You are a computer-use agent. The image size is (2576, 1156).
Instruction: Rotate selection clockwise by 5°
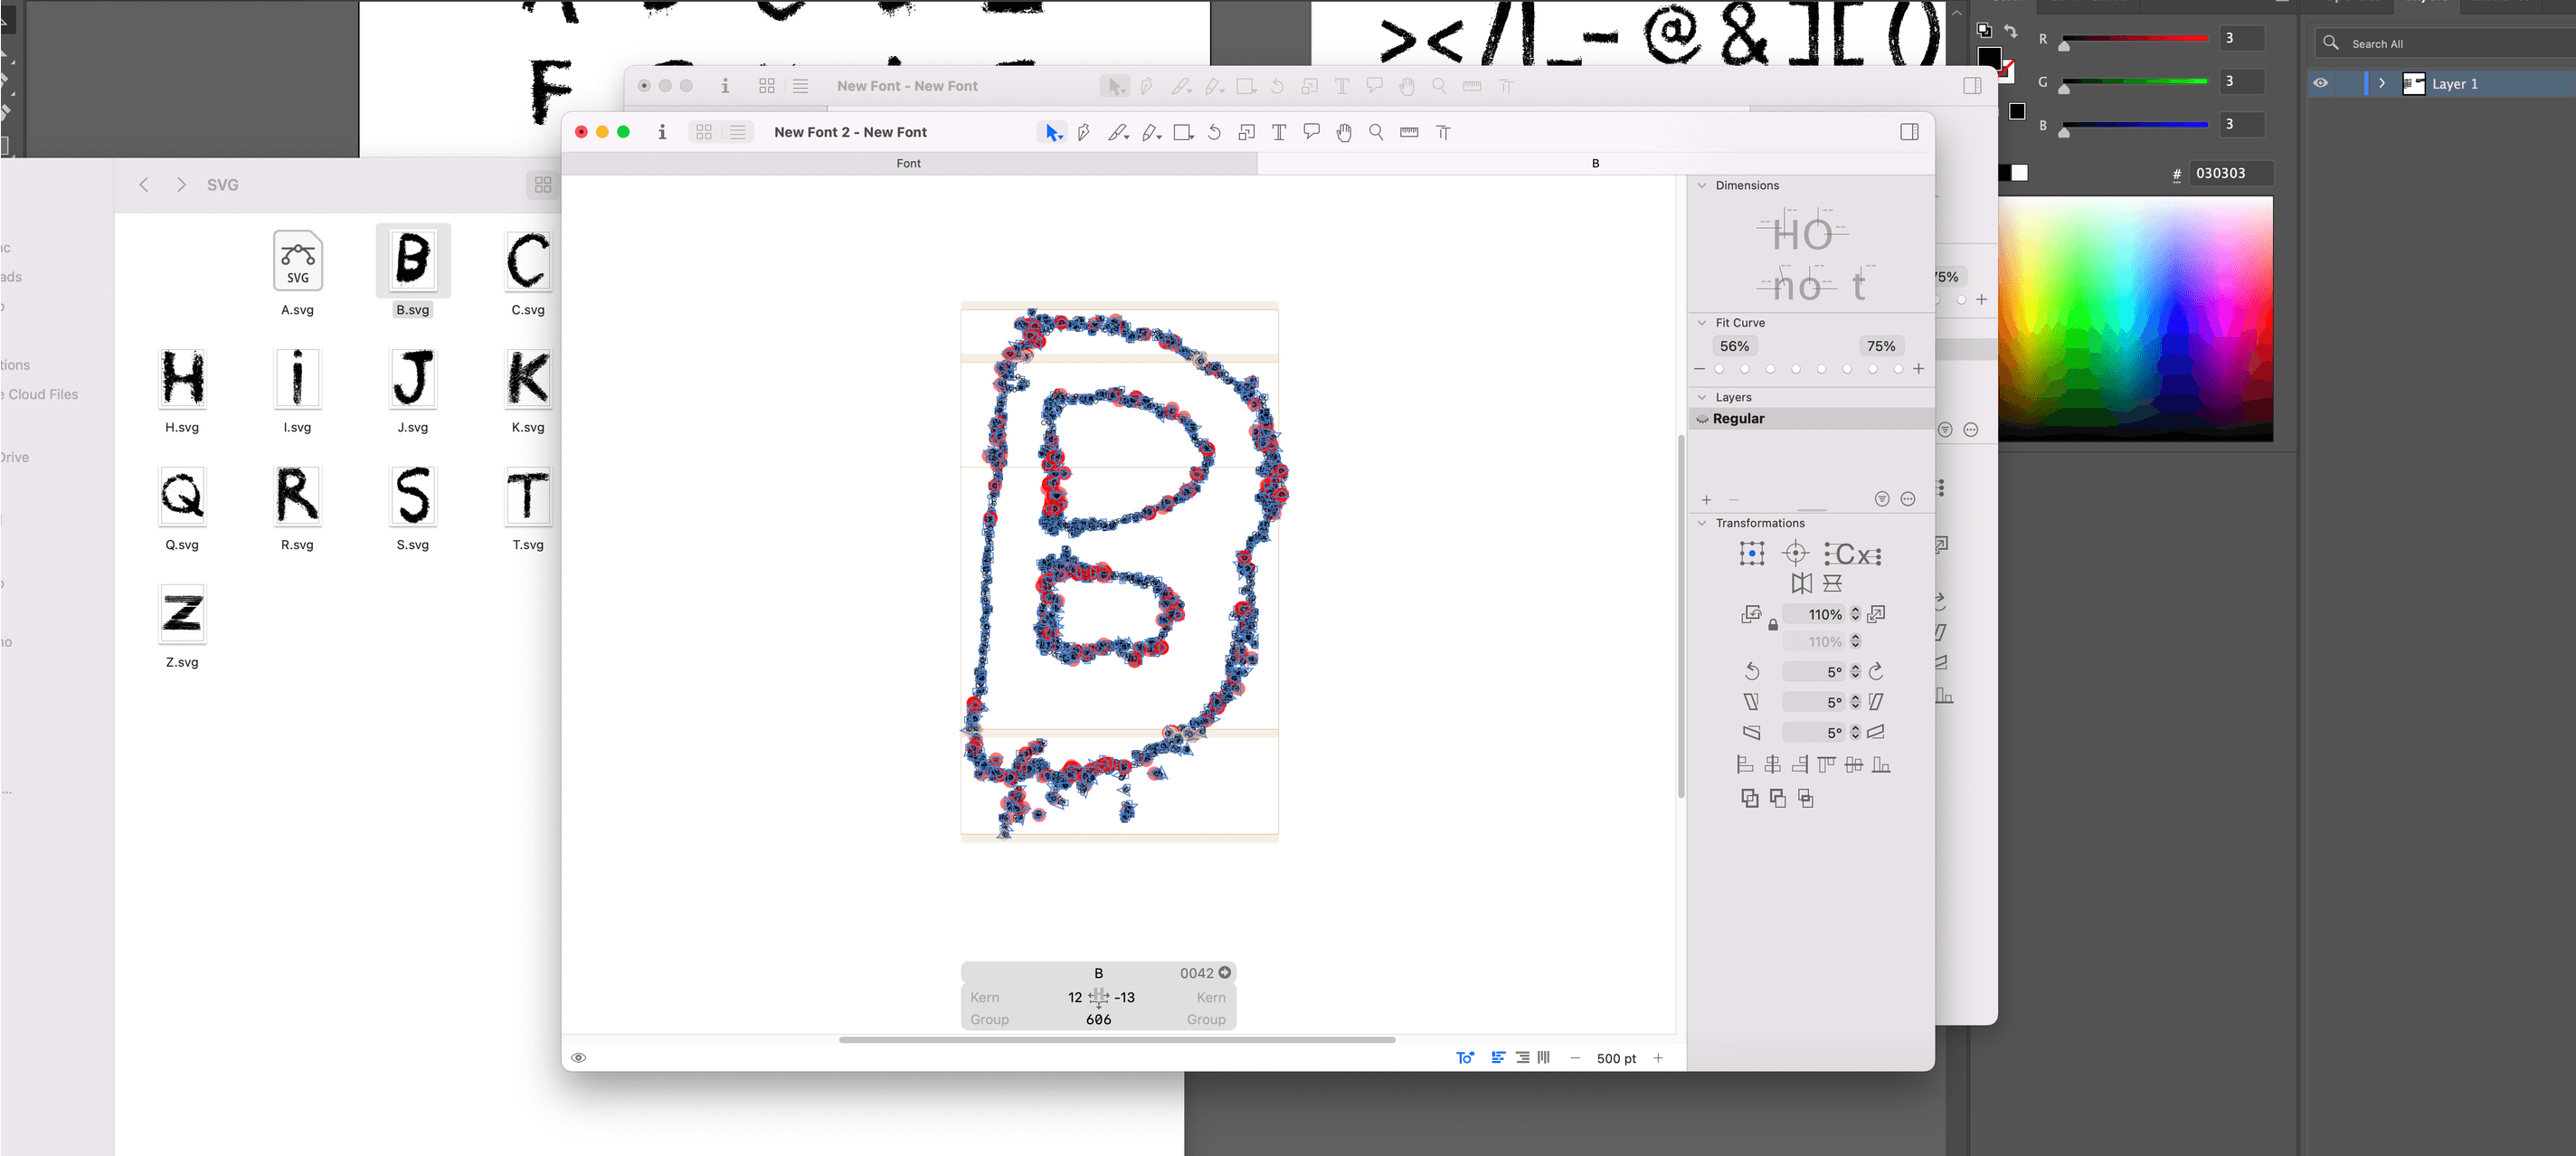coord(1876,671)
